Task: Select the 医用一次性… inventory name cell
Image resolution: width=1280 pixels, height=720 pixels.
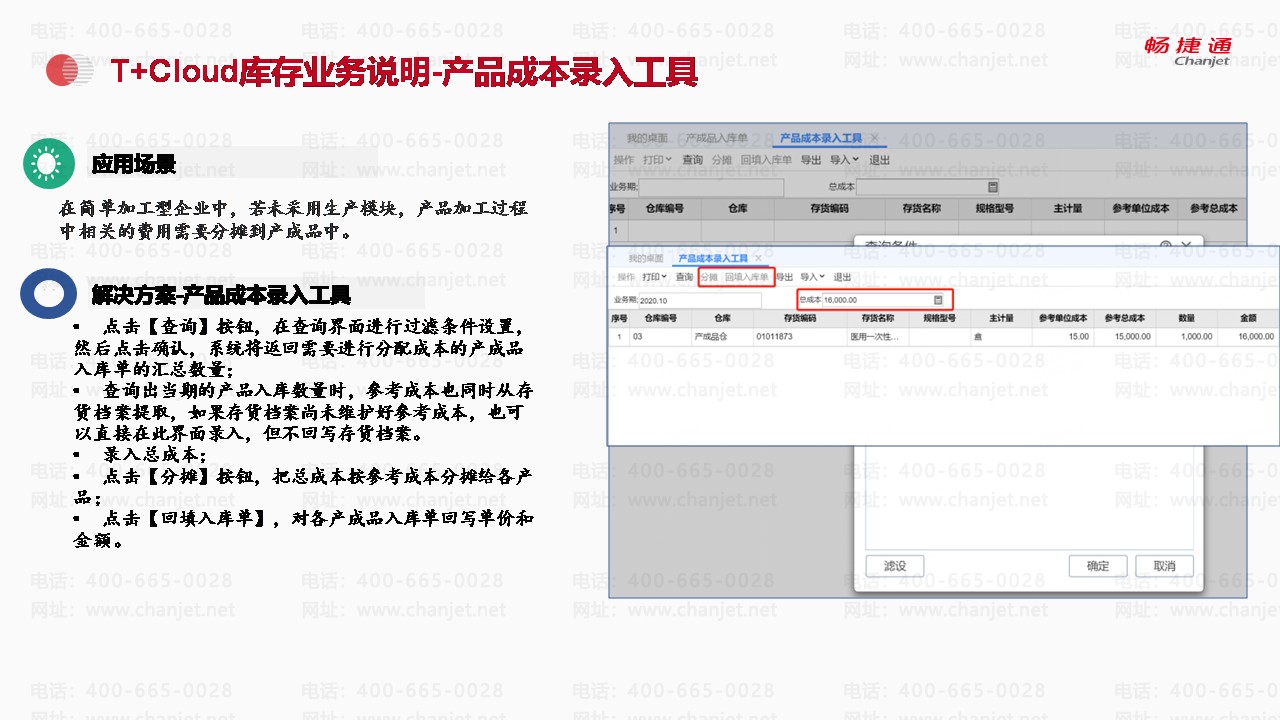Action: point(878,337)
